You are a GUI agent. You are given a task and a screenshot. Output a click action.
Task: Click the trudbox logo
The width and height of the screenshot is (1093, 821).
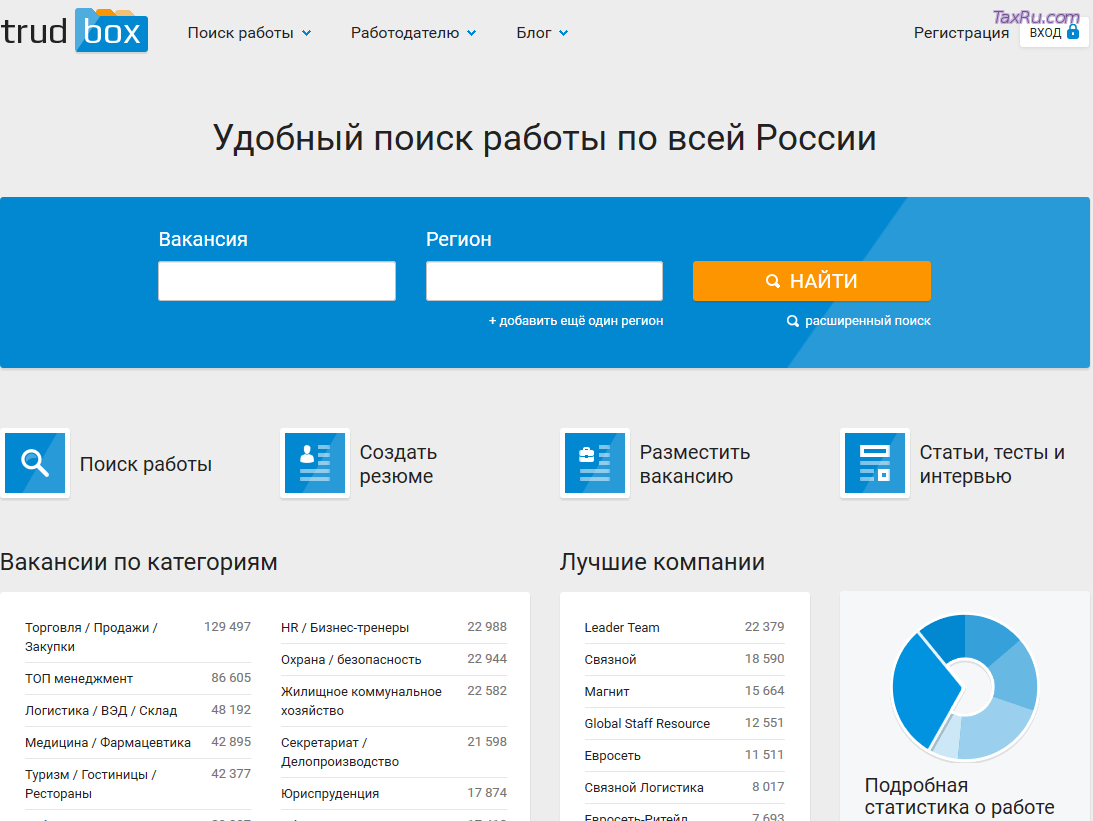(x=75, y=31)
